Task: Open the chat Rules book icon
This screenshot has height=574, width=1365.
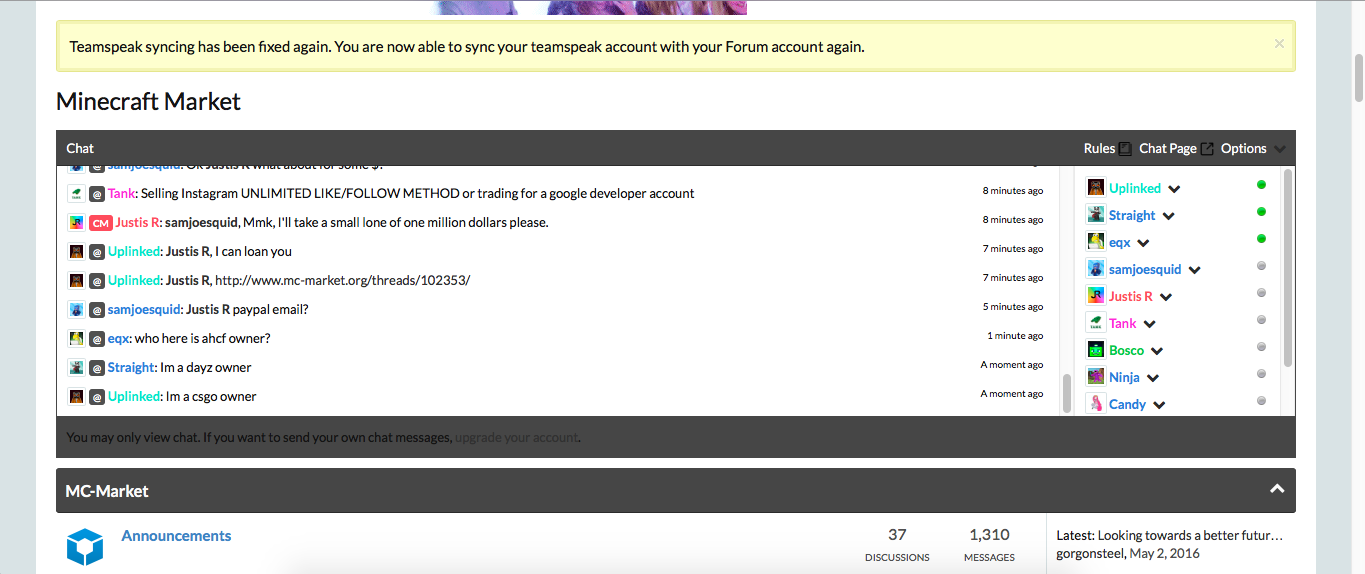Action: pos(1125,148)
